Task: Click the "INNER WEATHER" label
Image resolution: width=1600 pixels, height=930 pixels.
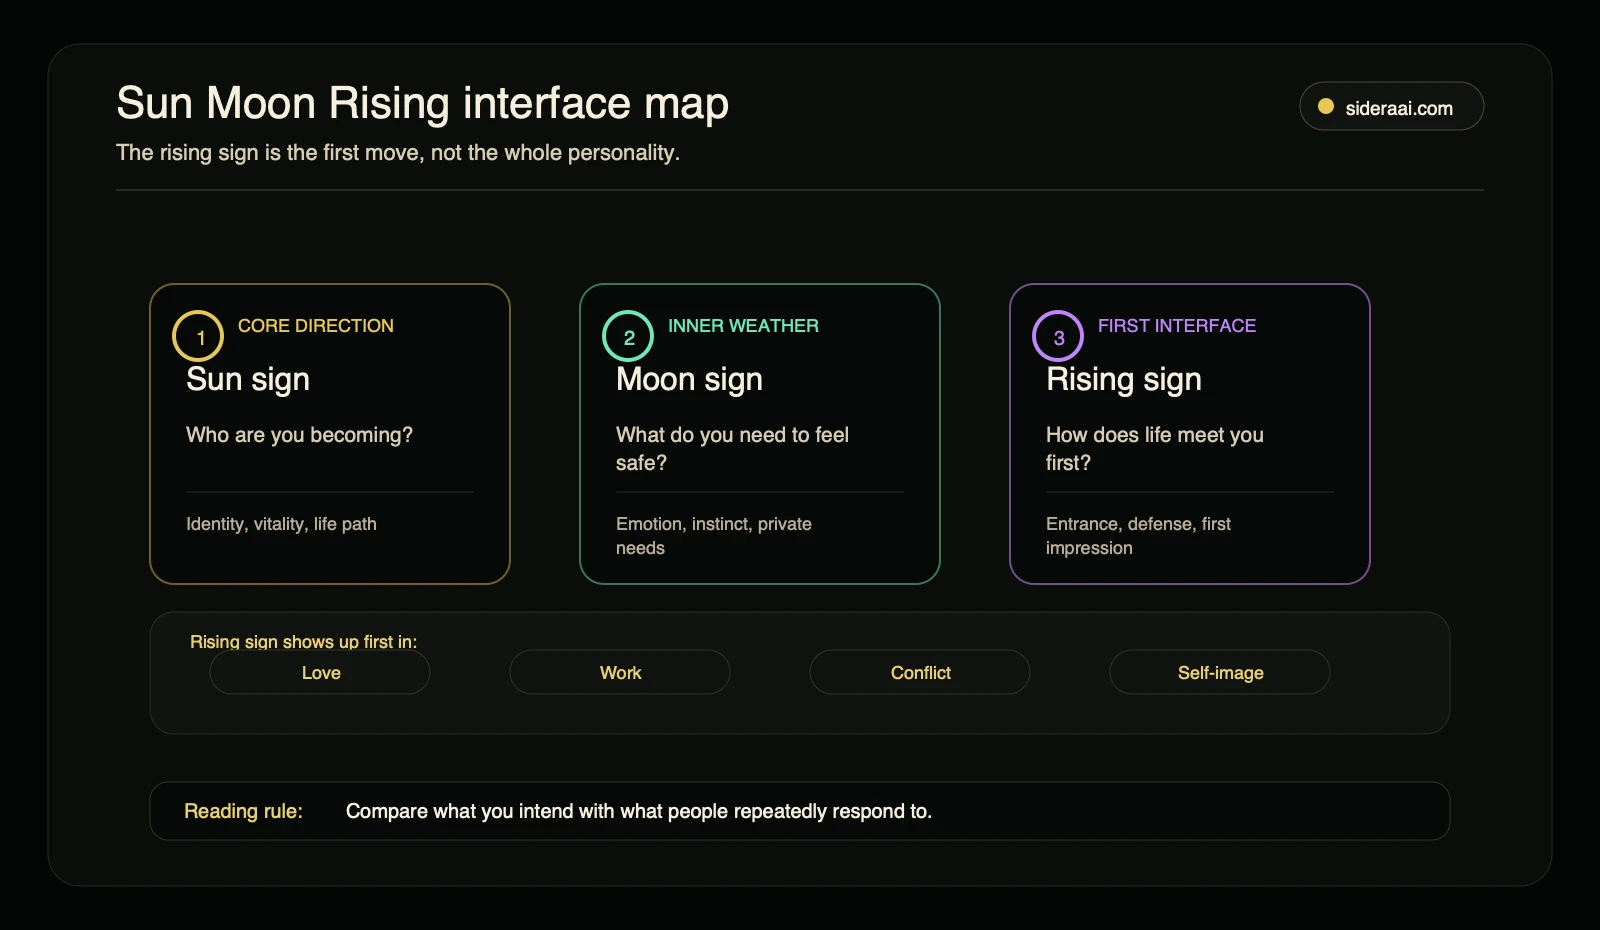Action: pyautogui.click(x=743, y=326)
